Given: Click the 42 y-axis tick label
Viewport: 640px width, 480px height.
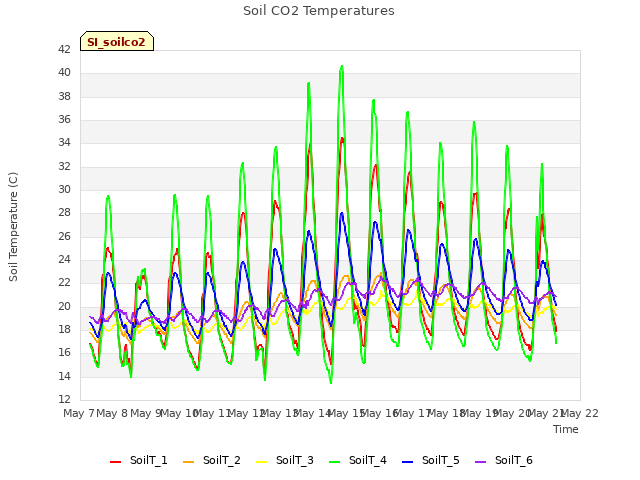Looking at the screenshot, I should [64, 49].
